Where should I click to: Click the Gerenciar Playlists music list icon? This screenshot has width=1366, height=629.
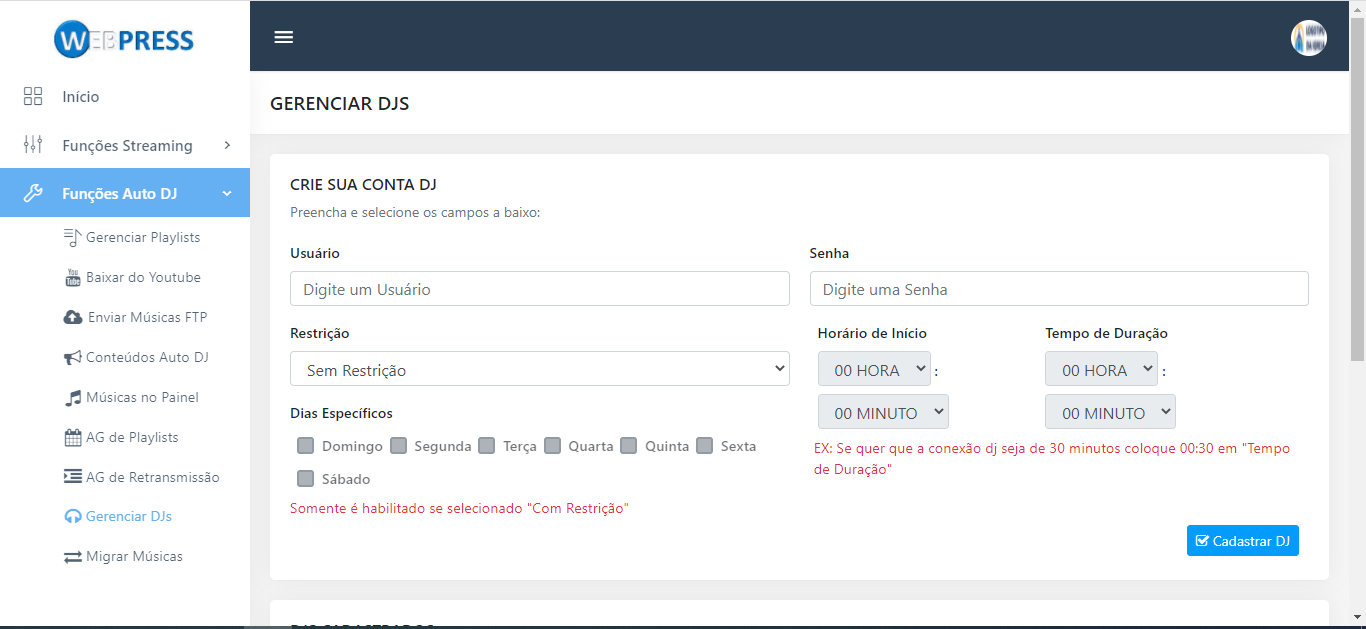[x=73, y=237]
